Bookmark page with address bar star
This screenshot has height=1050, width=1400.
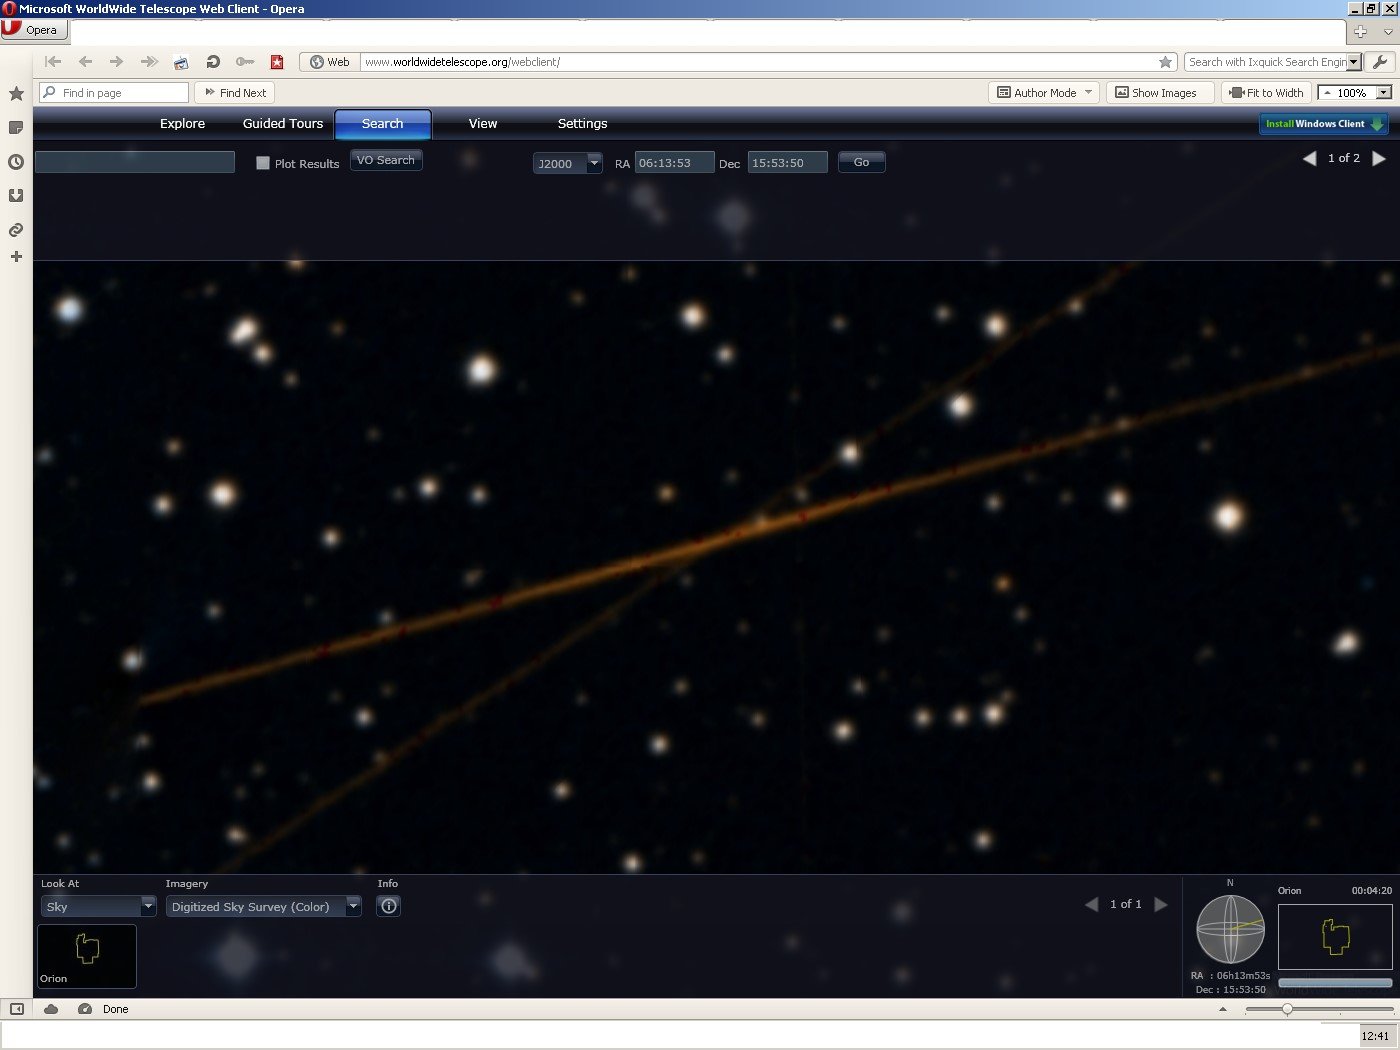click(x=1165, y=62)
